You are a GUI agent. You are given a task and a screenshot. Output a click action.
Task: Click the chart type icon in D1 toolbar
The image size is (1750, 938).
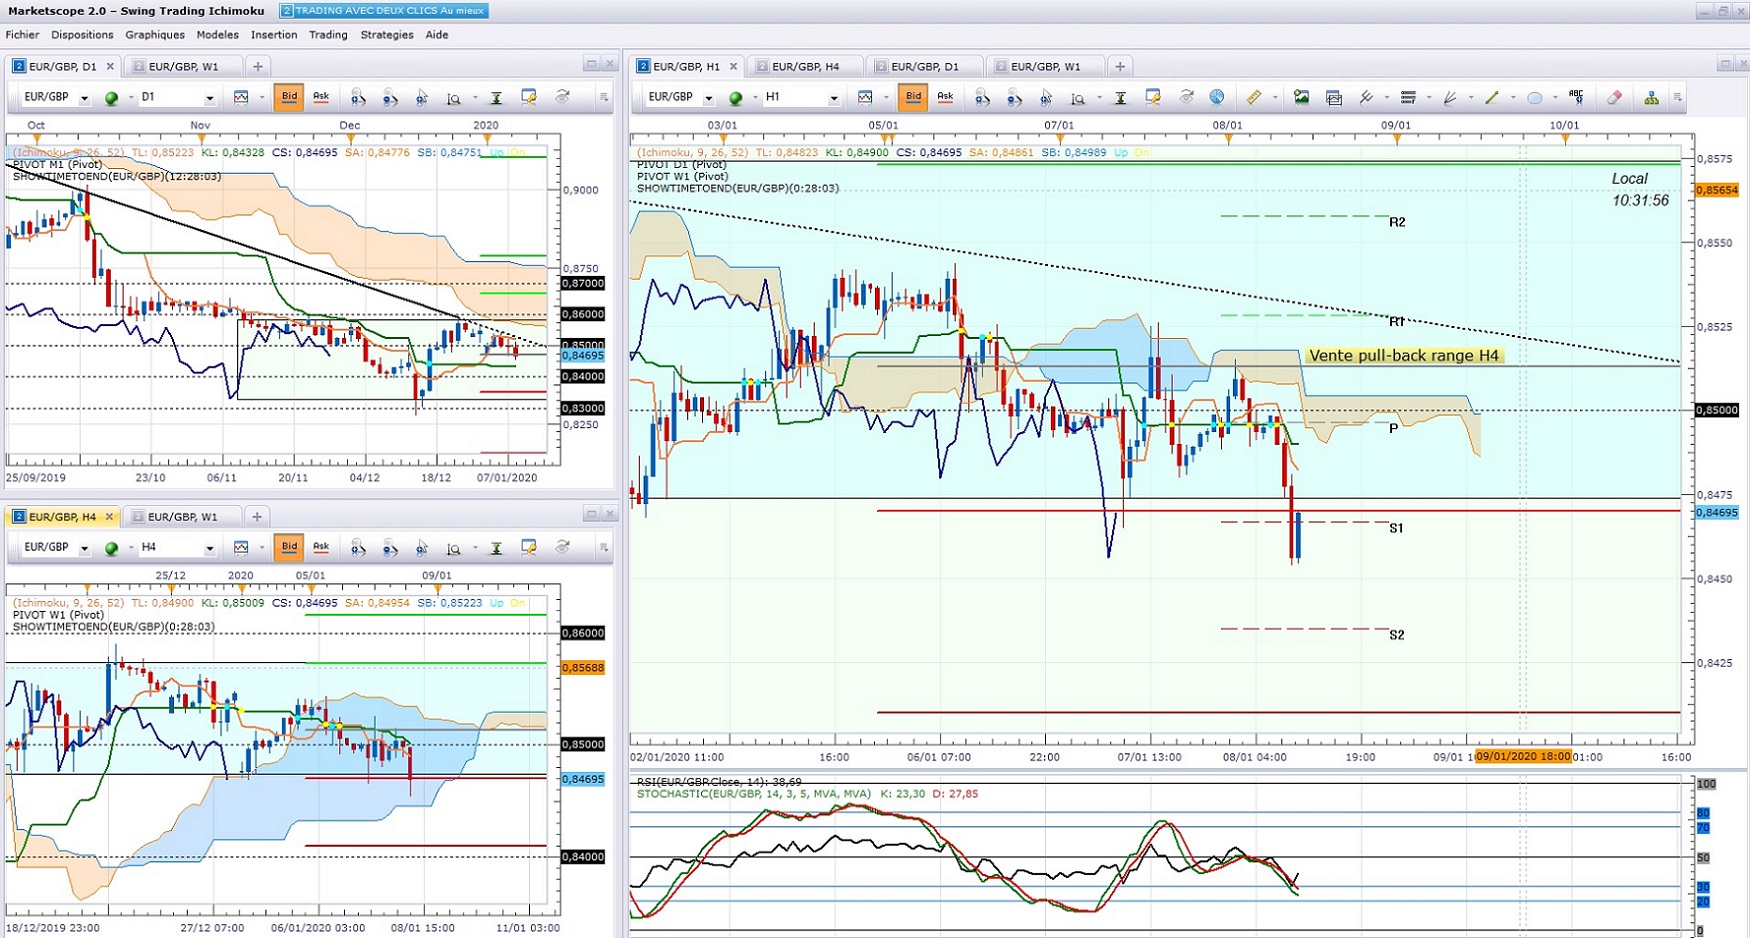tap(241, 97)
